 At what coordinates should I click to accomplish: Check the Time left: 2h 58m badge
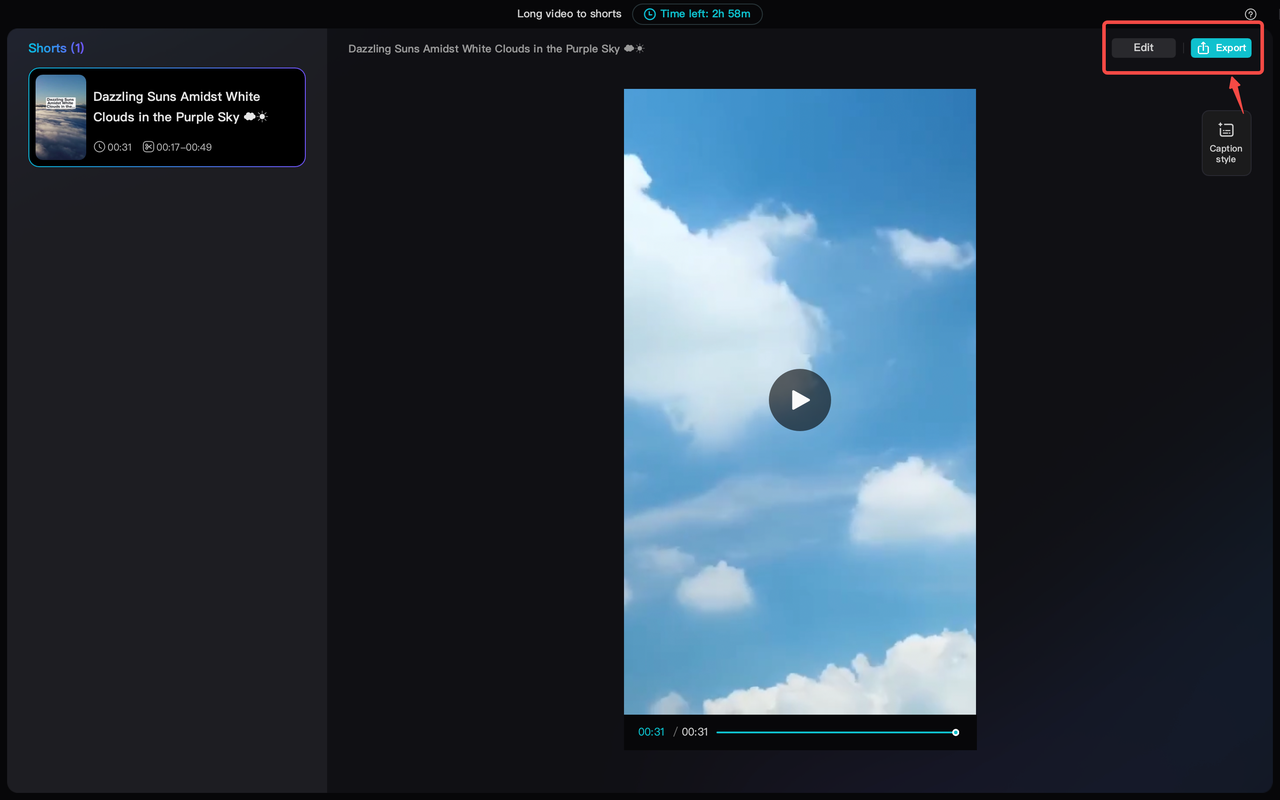[697, 13]
